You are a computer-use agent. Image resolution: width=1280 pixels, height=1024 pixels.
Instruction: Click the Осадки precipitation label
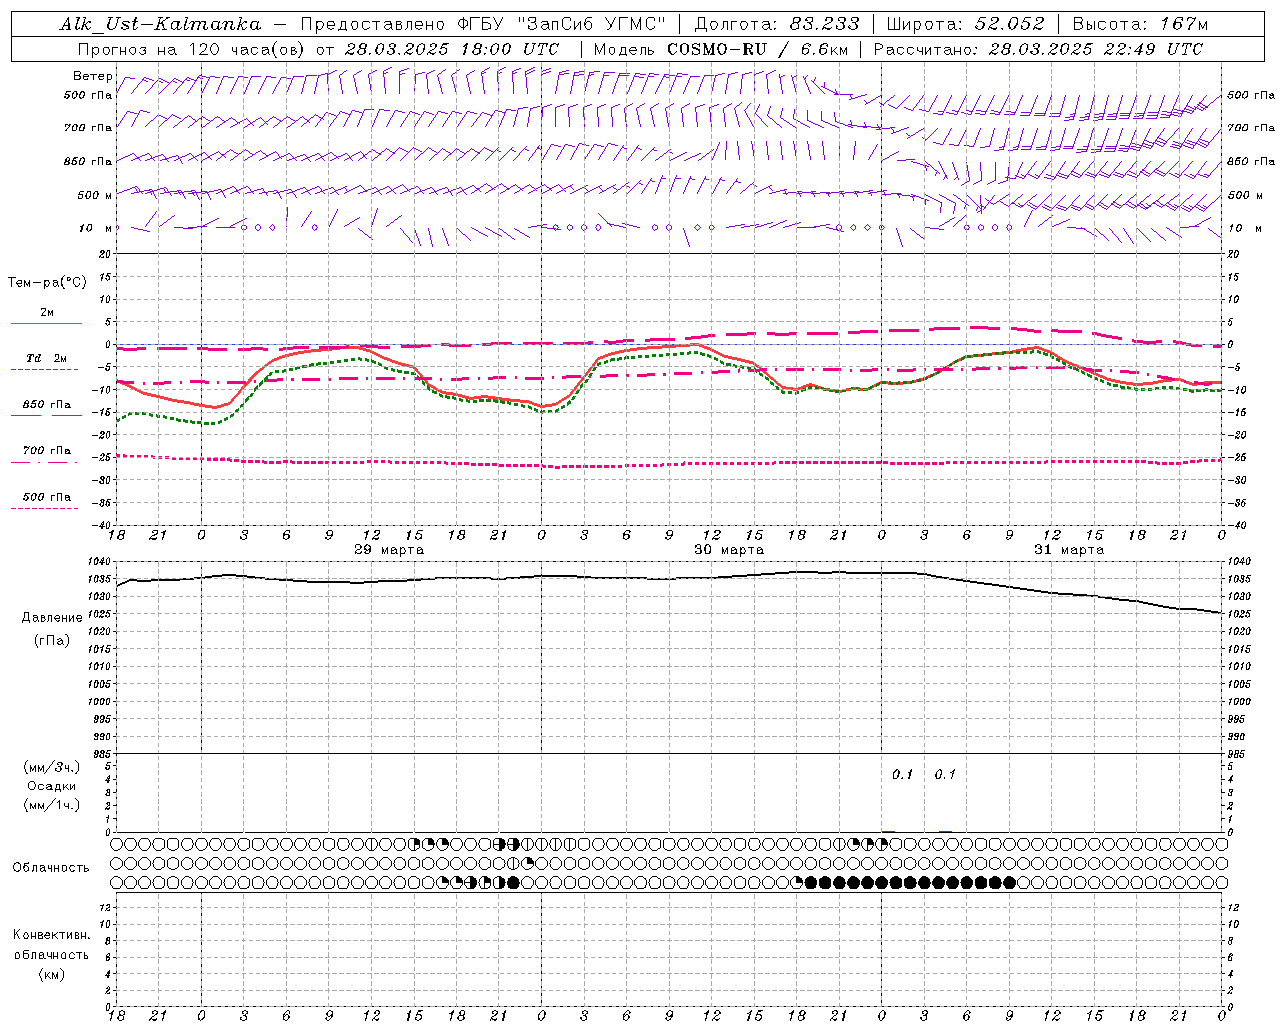pyautogui.click(x=52, y=786)
